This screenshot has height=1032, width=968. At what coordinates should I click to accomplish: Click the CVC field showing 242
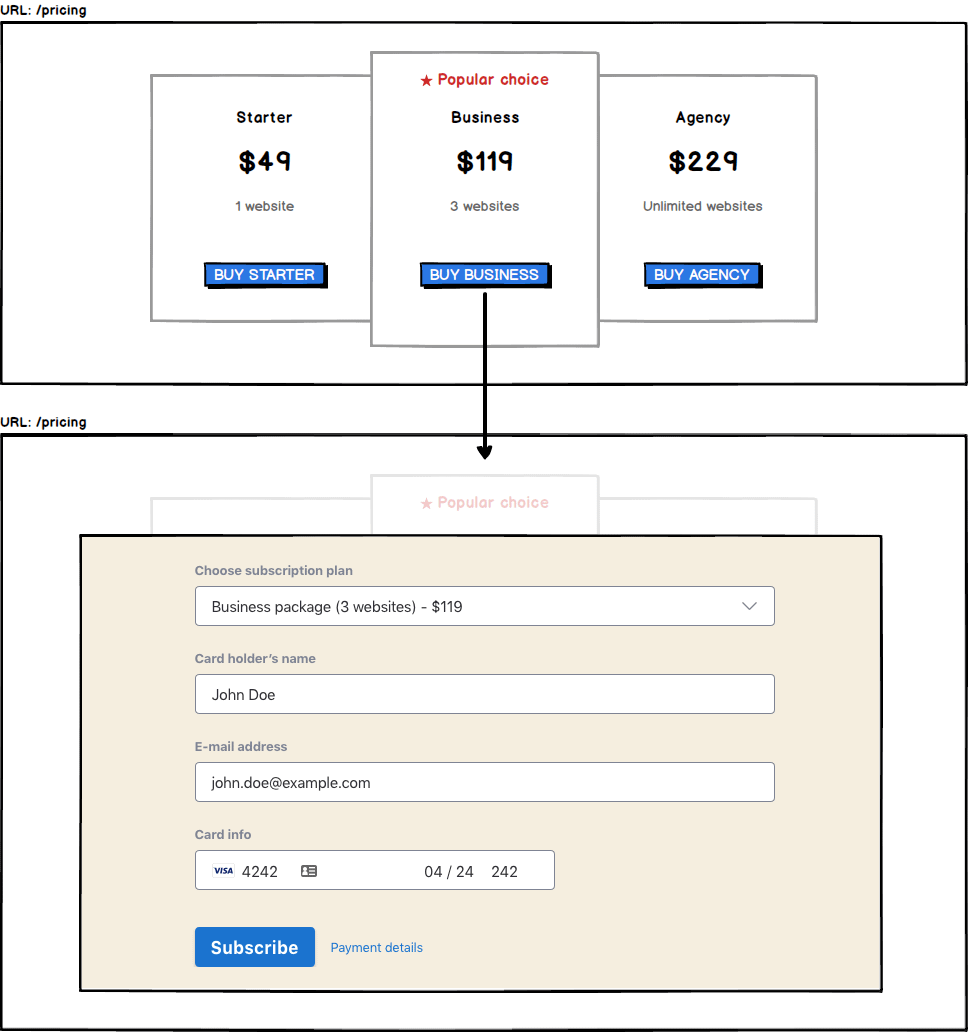tap(505, 871)
